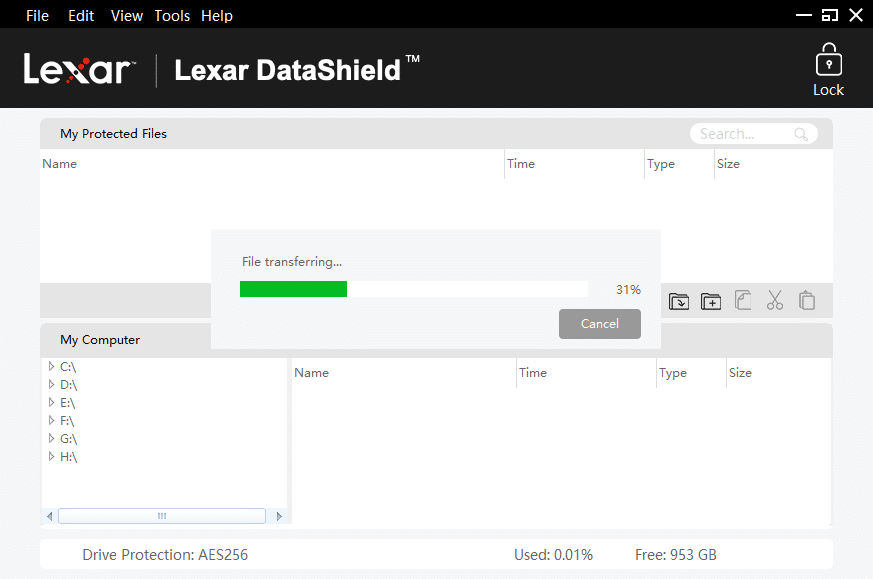The width and height of the screenshot is (873, 579).
Task: Click the file transfer progress bar
Action: (x=414, y=290)
